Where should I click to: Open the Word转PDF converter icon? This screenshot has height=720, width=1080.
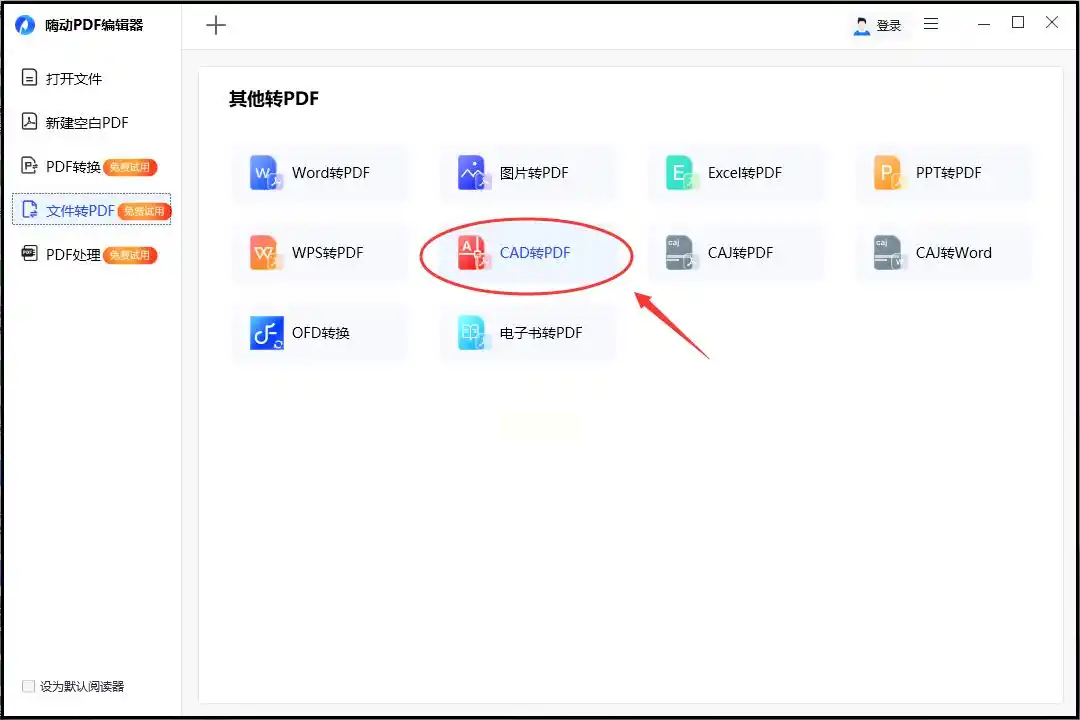click(x=266, y=172)
